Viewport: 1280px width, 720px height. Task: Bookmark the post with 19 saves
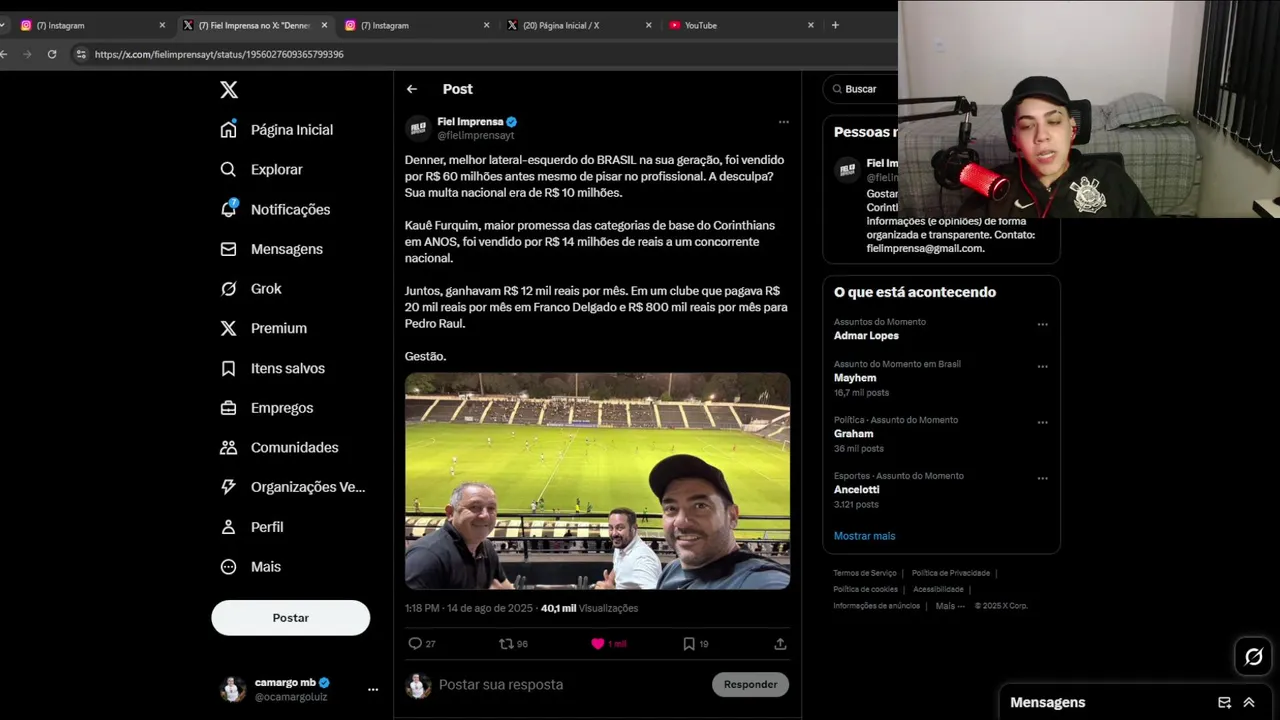point(689,644)
